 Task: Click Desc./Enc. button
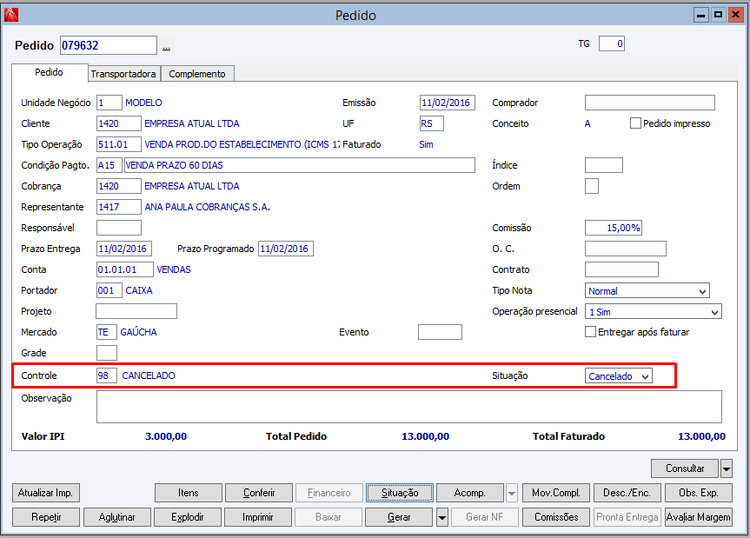pyautogui.click(x=627, y=493)
